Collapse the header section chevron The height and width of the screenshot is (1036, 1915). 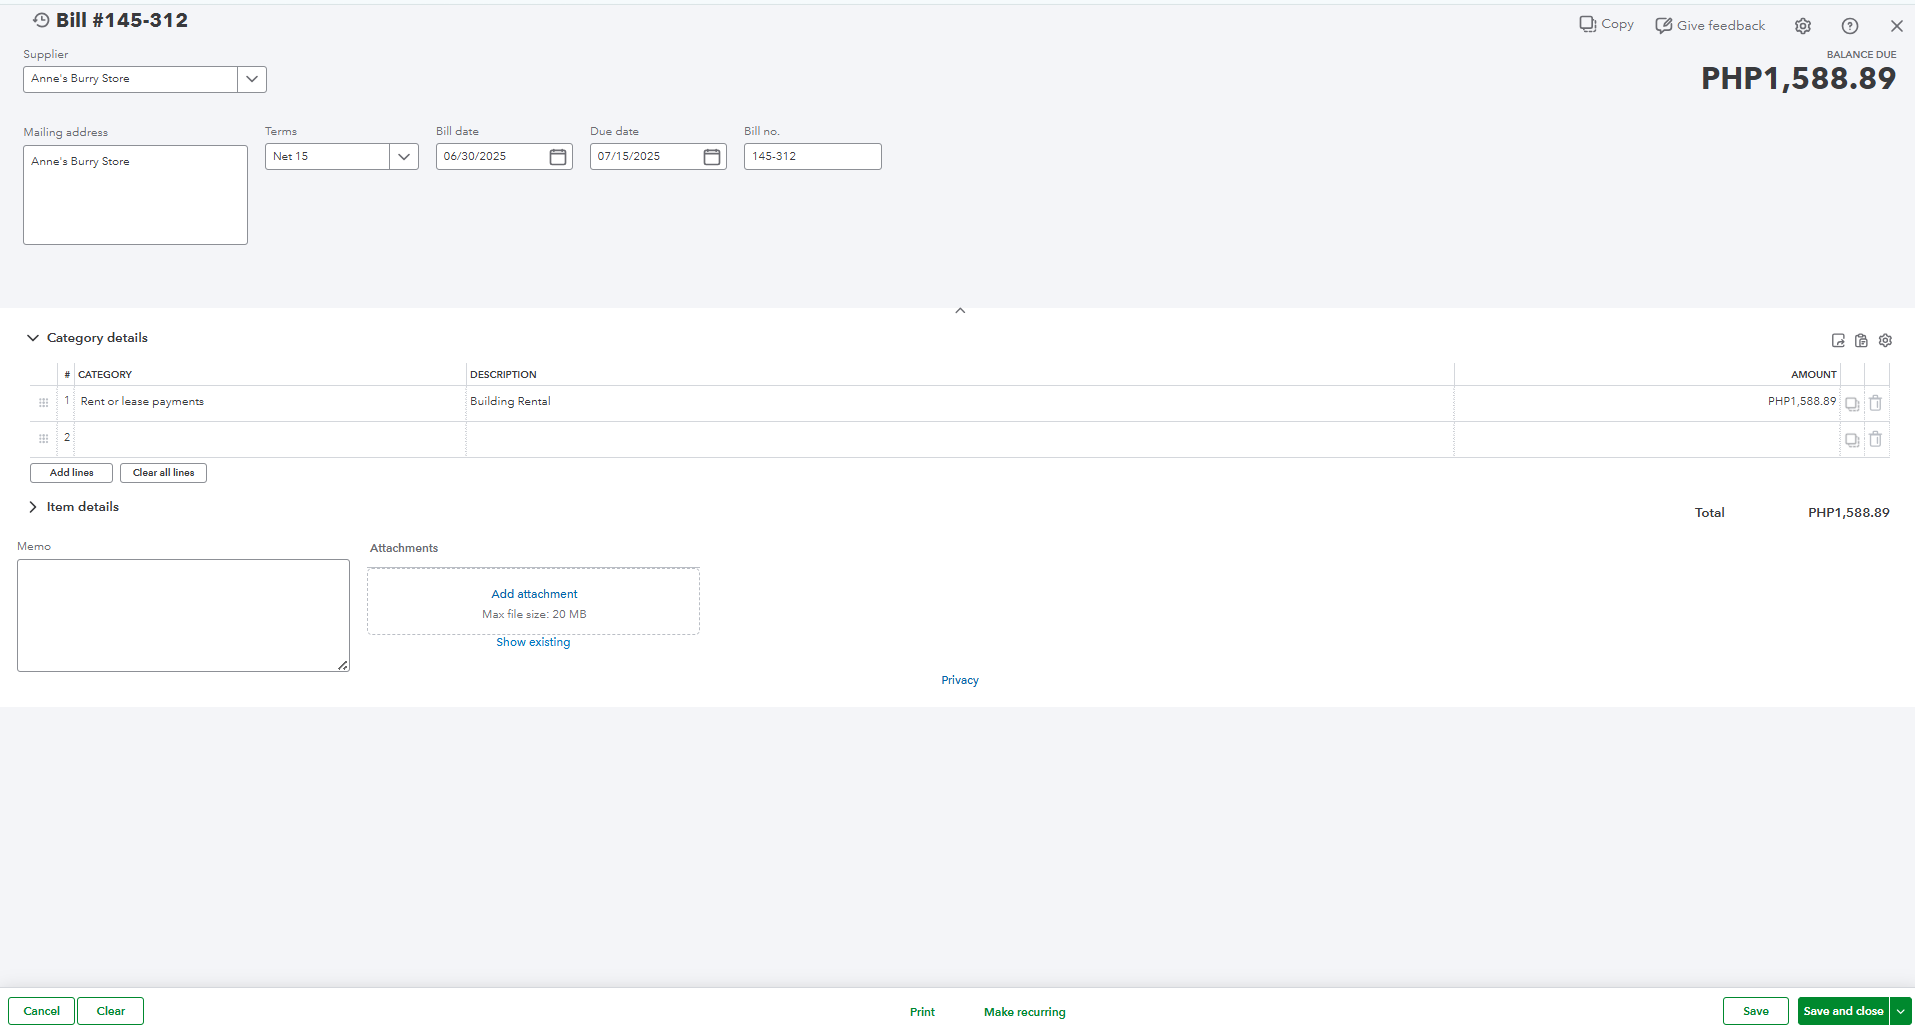coord(960,311)
